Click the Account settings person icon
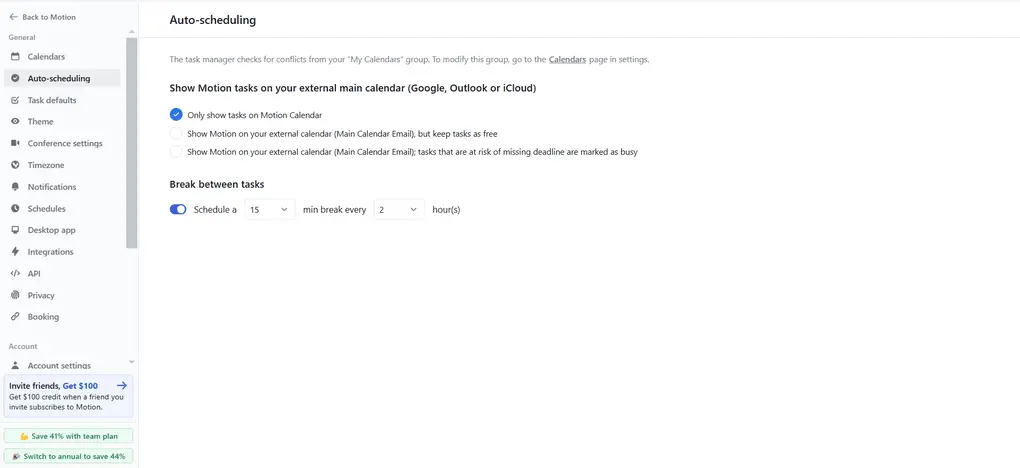 click(x=15, y=366)
